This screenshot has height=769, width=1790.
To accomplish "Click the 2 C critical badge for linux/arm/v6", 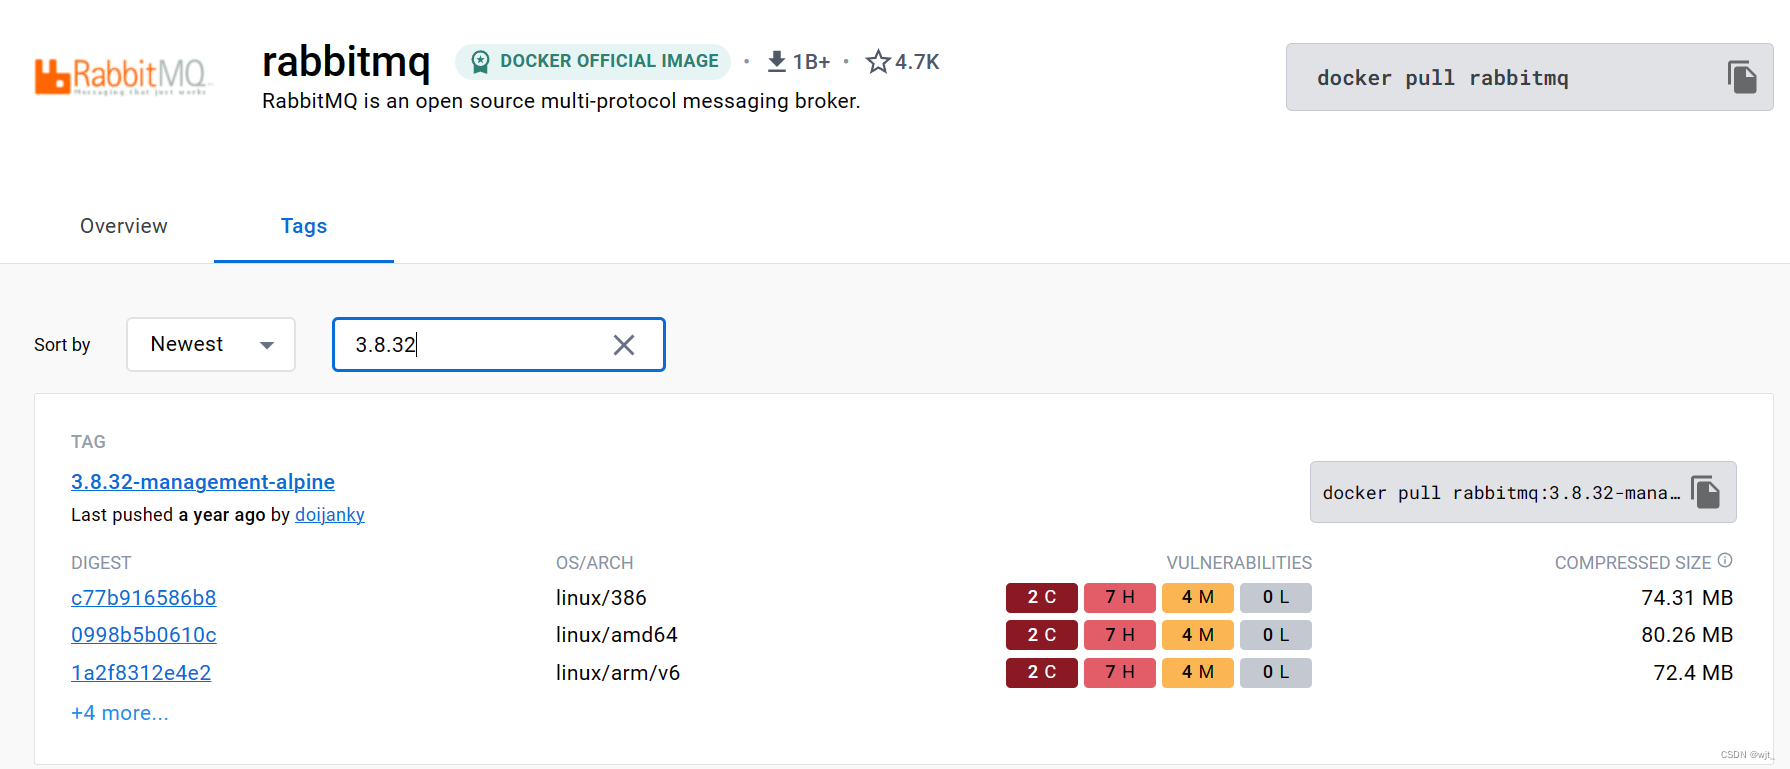I will (1042, 673).
